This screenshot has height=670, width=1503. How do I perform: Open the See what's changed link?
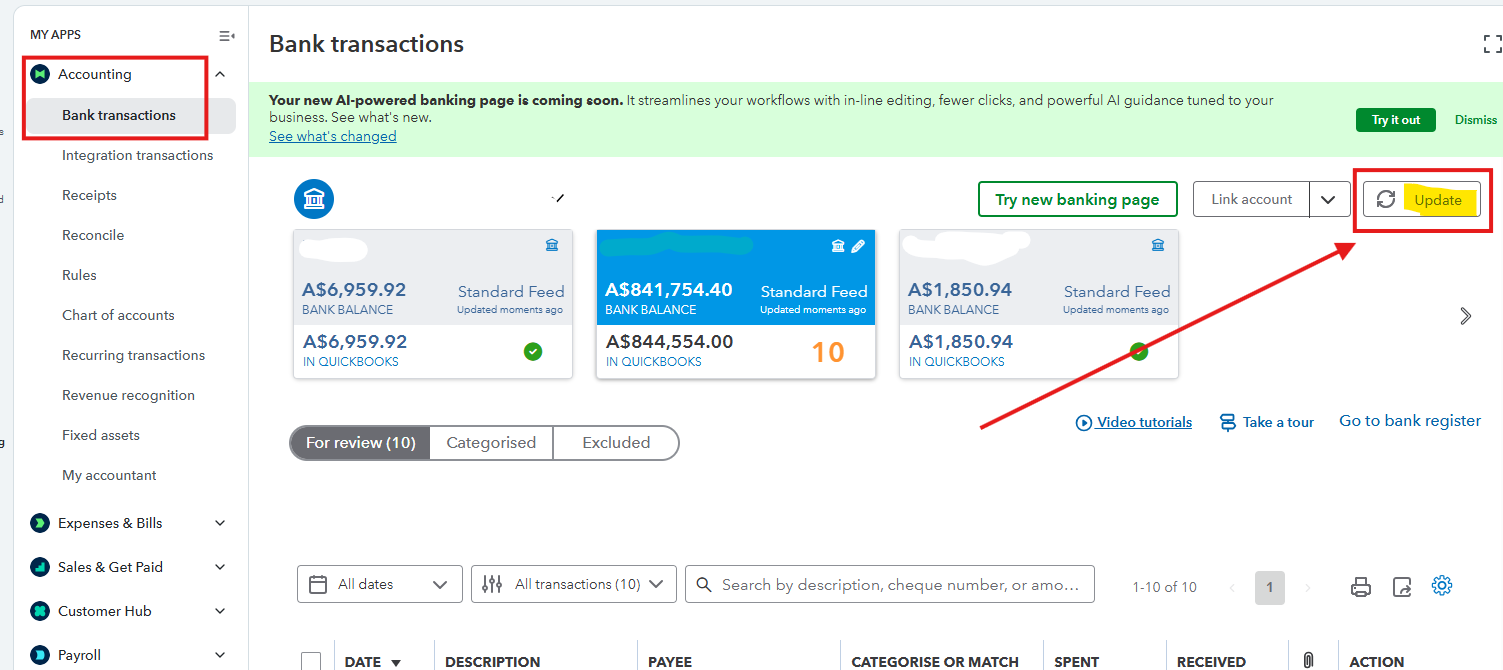point(332,136)
